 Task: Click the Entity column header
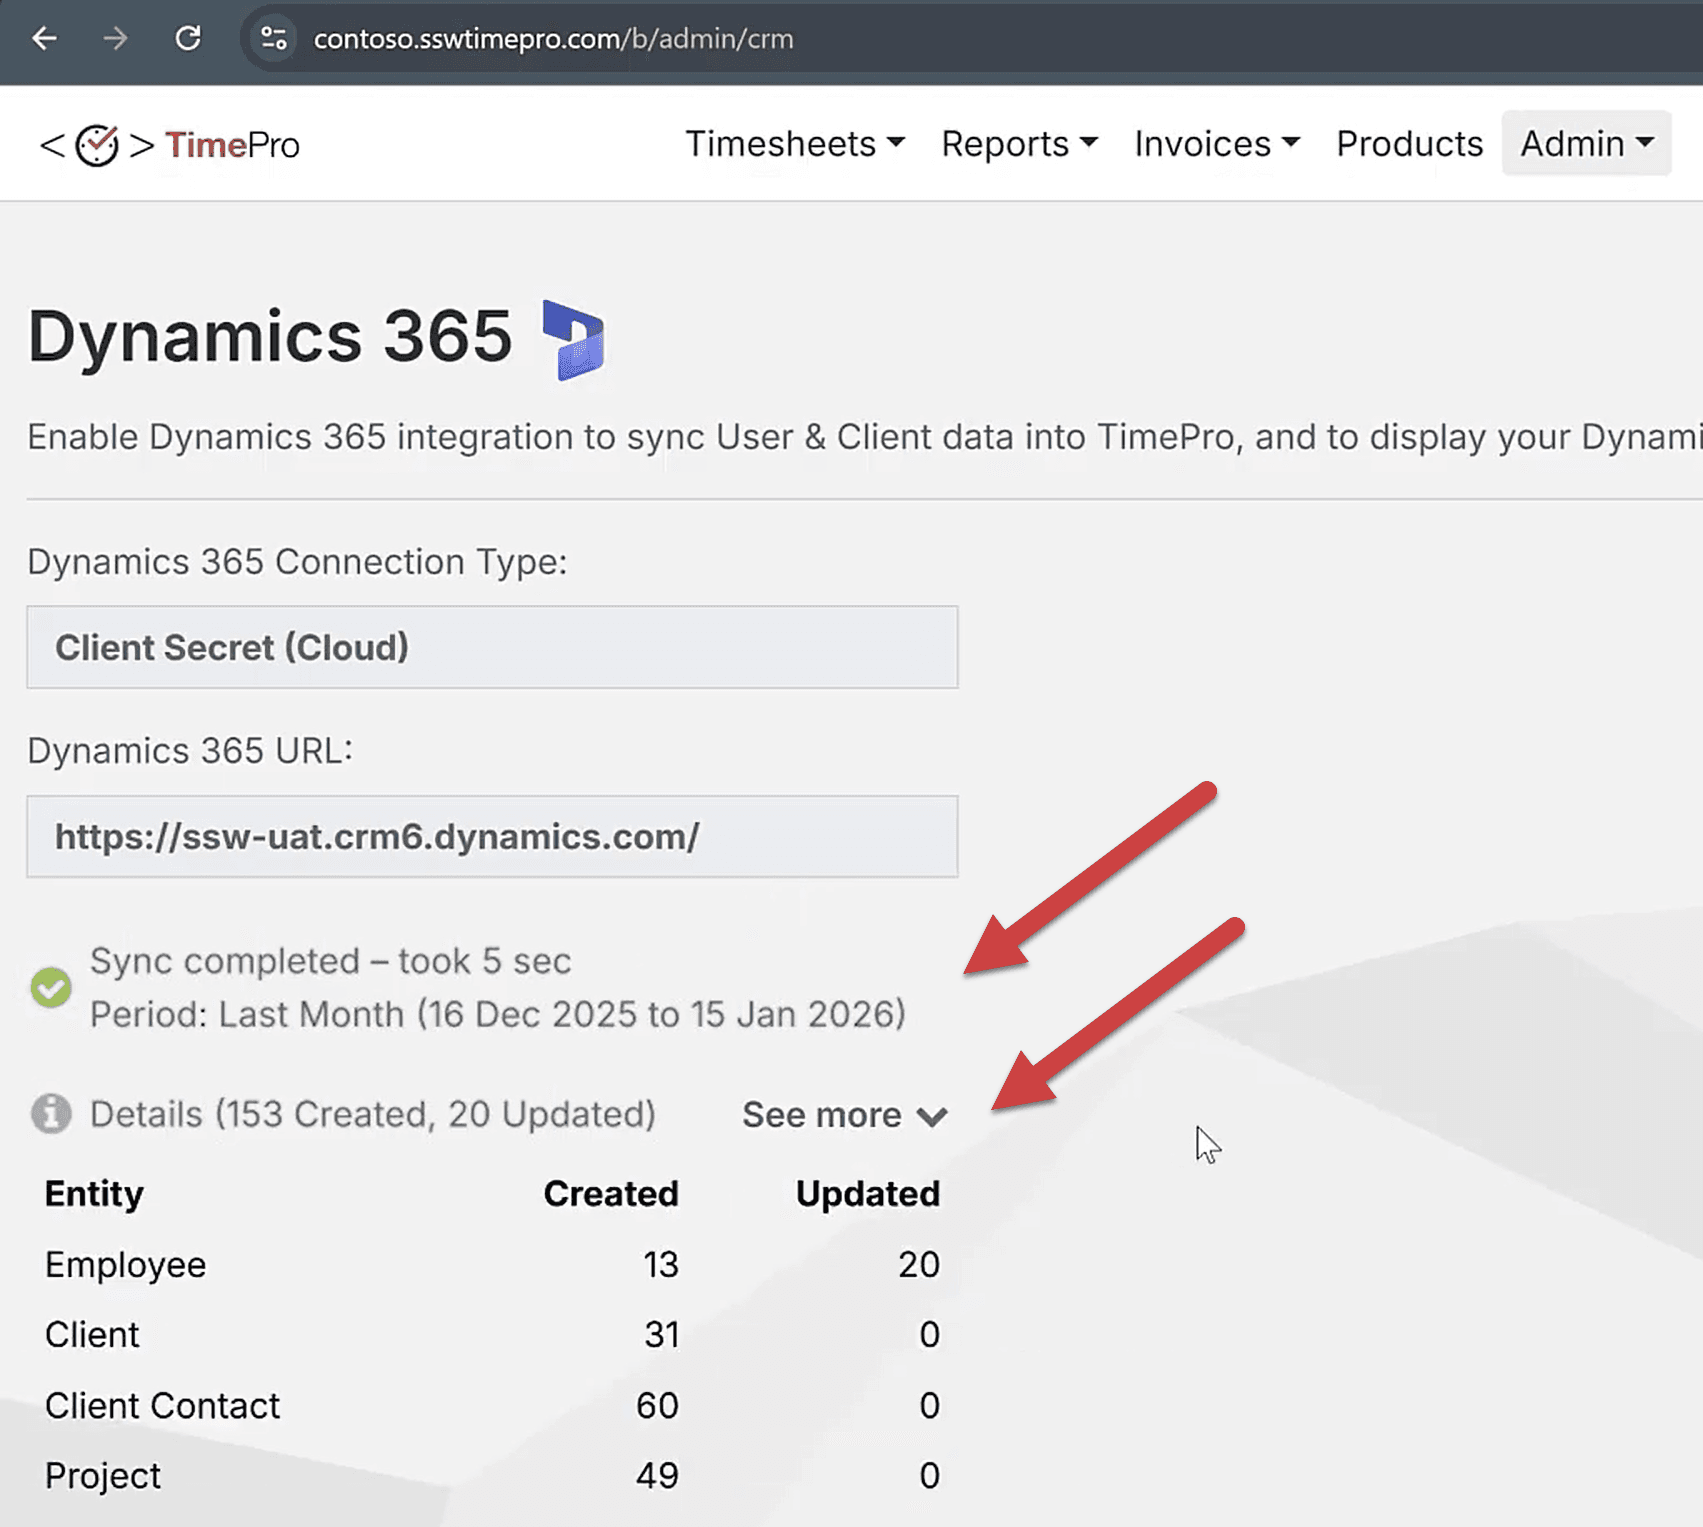click(94, 1194)
